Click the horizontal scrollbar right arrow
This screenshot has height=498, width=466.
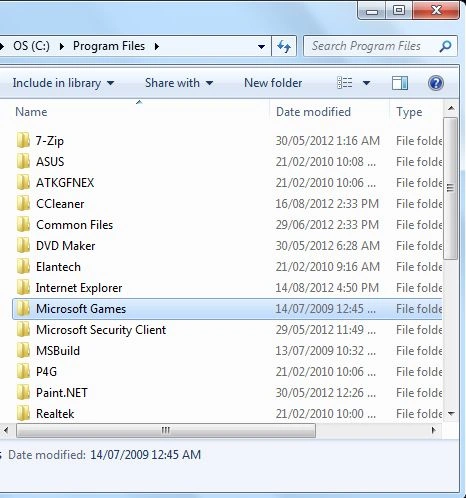tap(434, 430)
